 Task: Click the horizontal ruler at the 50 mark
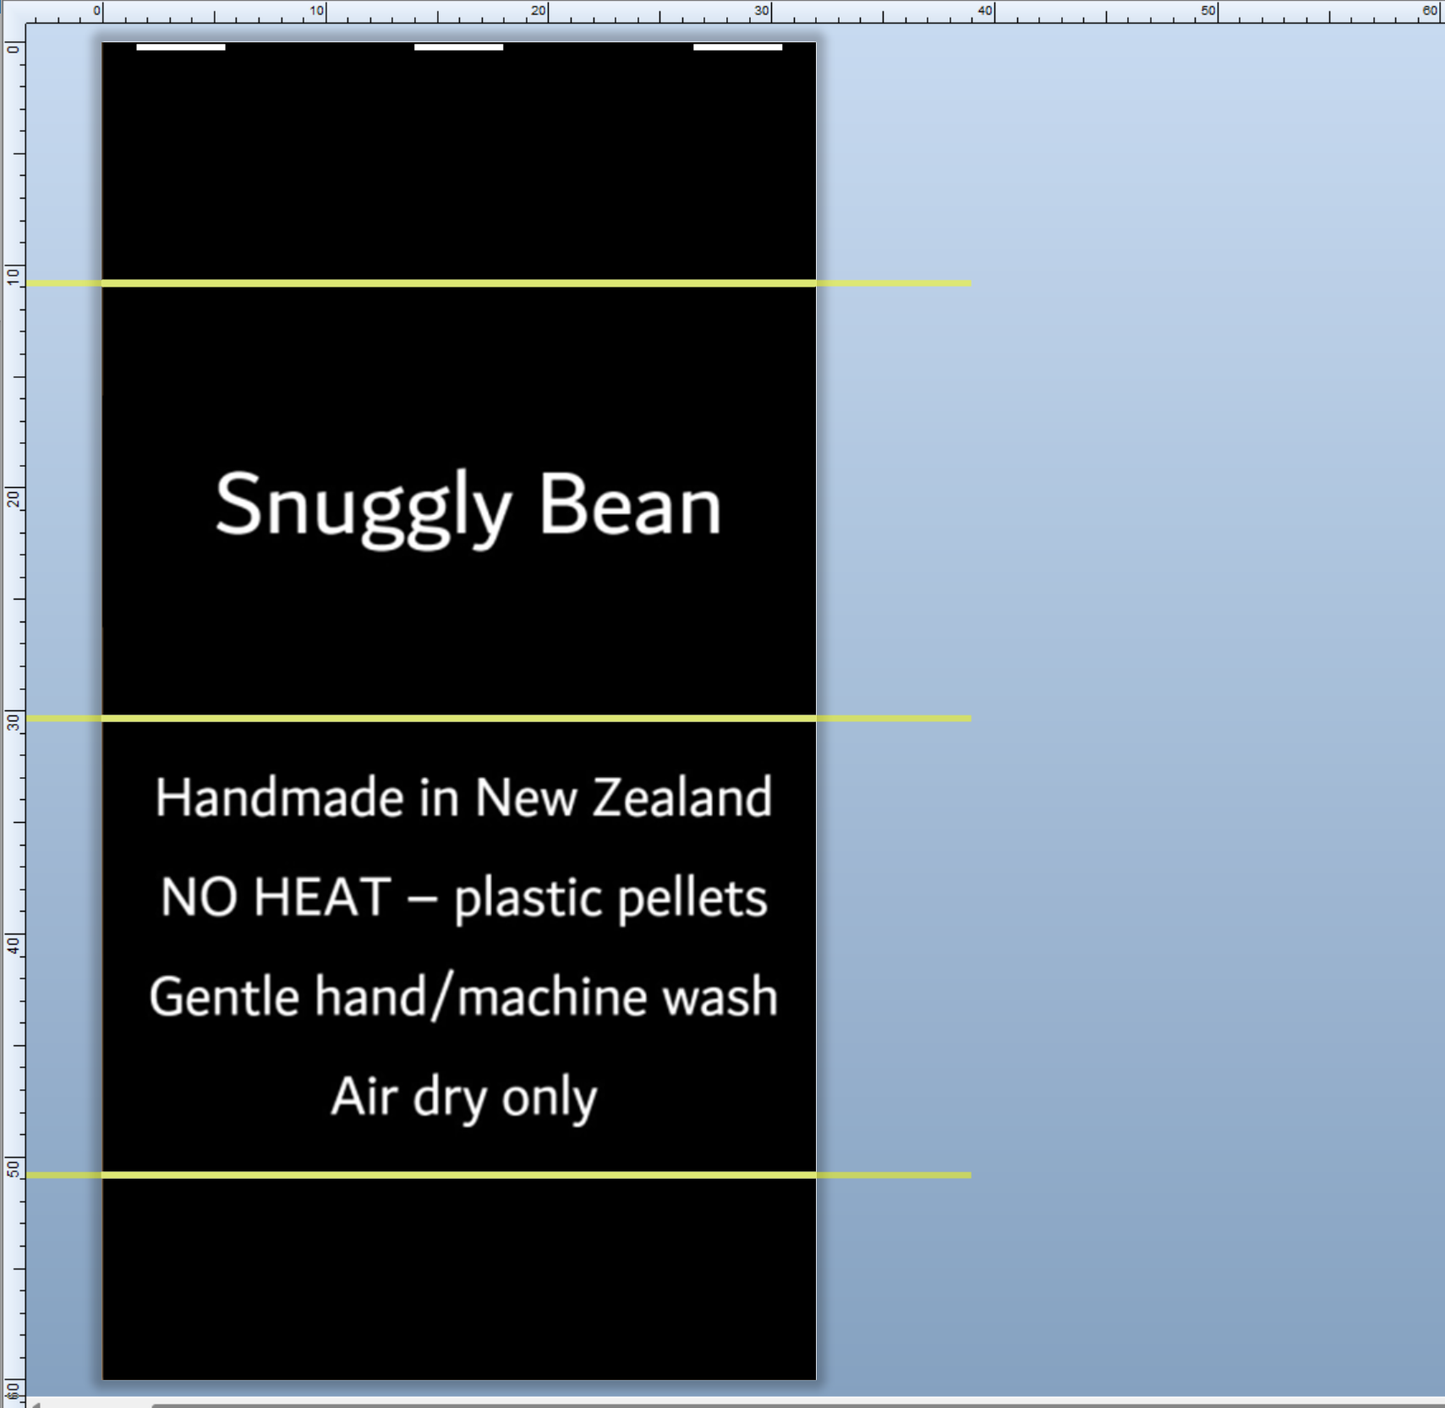[x=1217, y=12]
